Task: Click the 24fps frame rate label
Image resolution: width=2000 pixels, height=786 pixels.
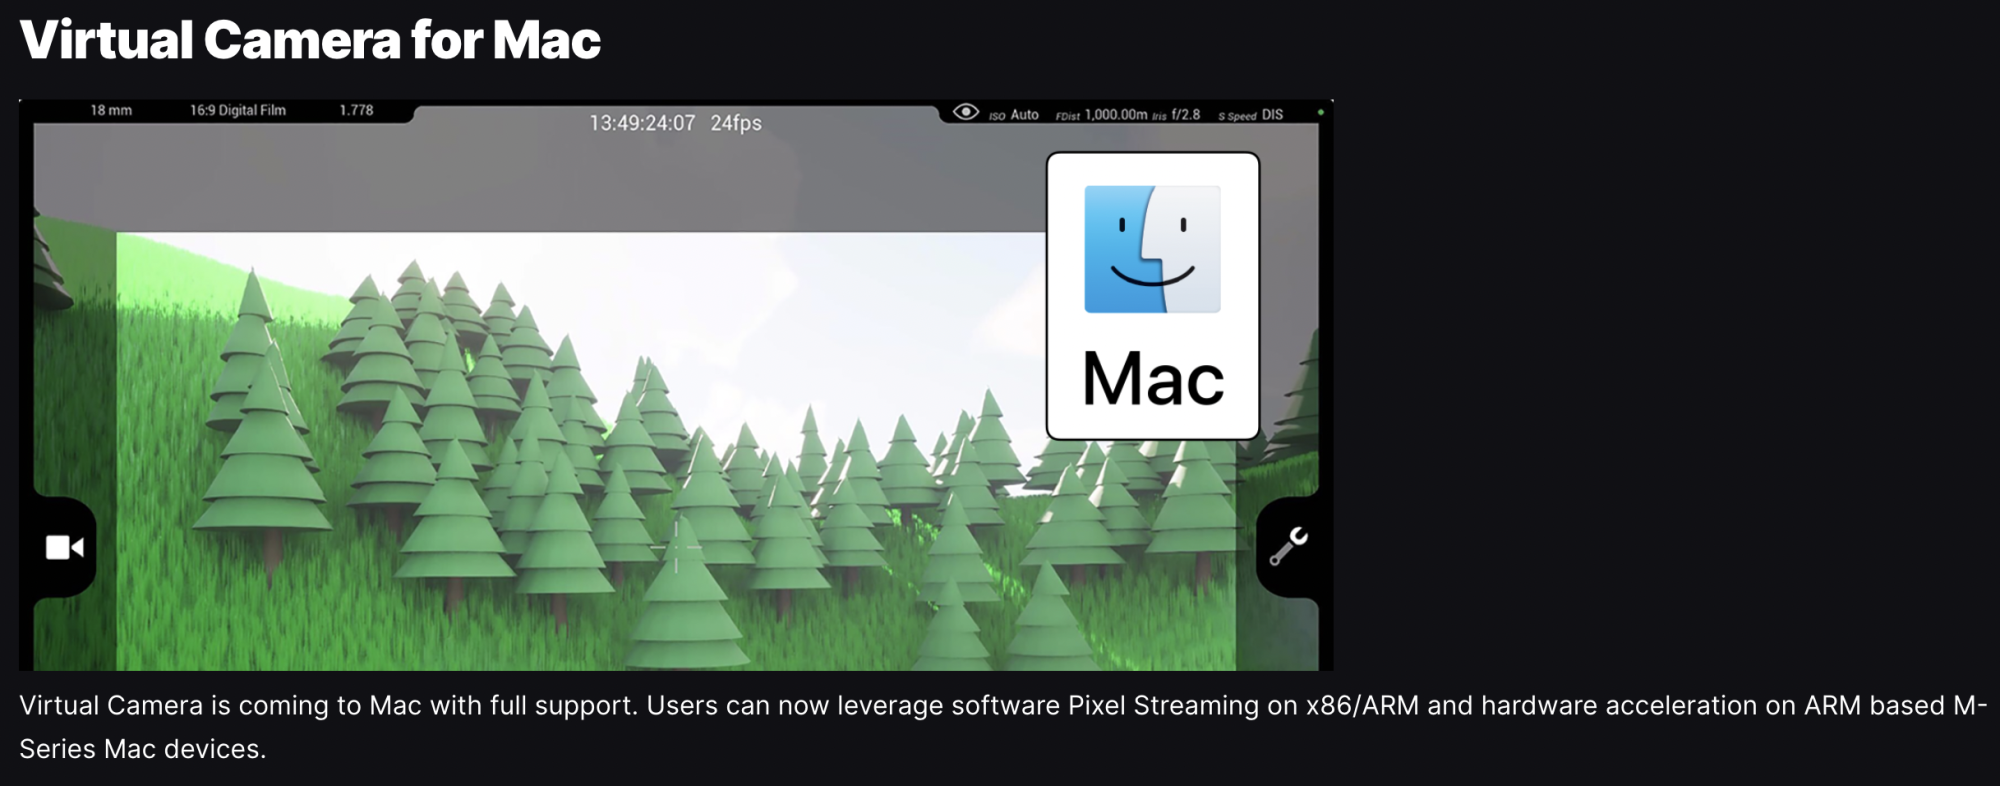Action: coord(736,123)
